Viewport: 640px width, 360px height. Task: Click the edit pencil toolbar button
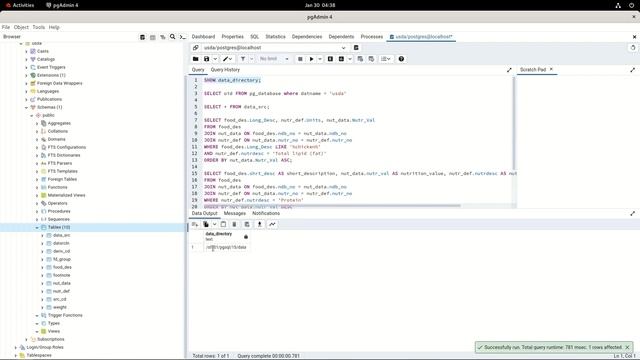pos(228,59)
